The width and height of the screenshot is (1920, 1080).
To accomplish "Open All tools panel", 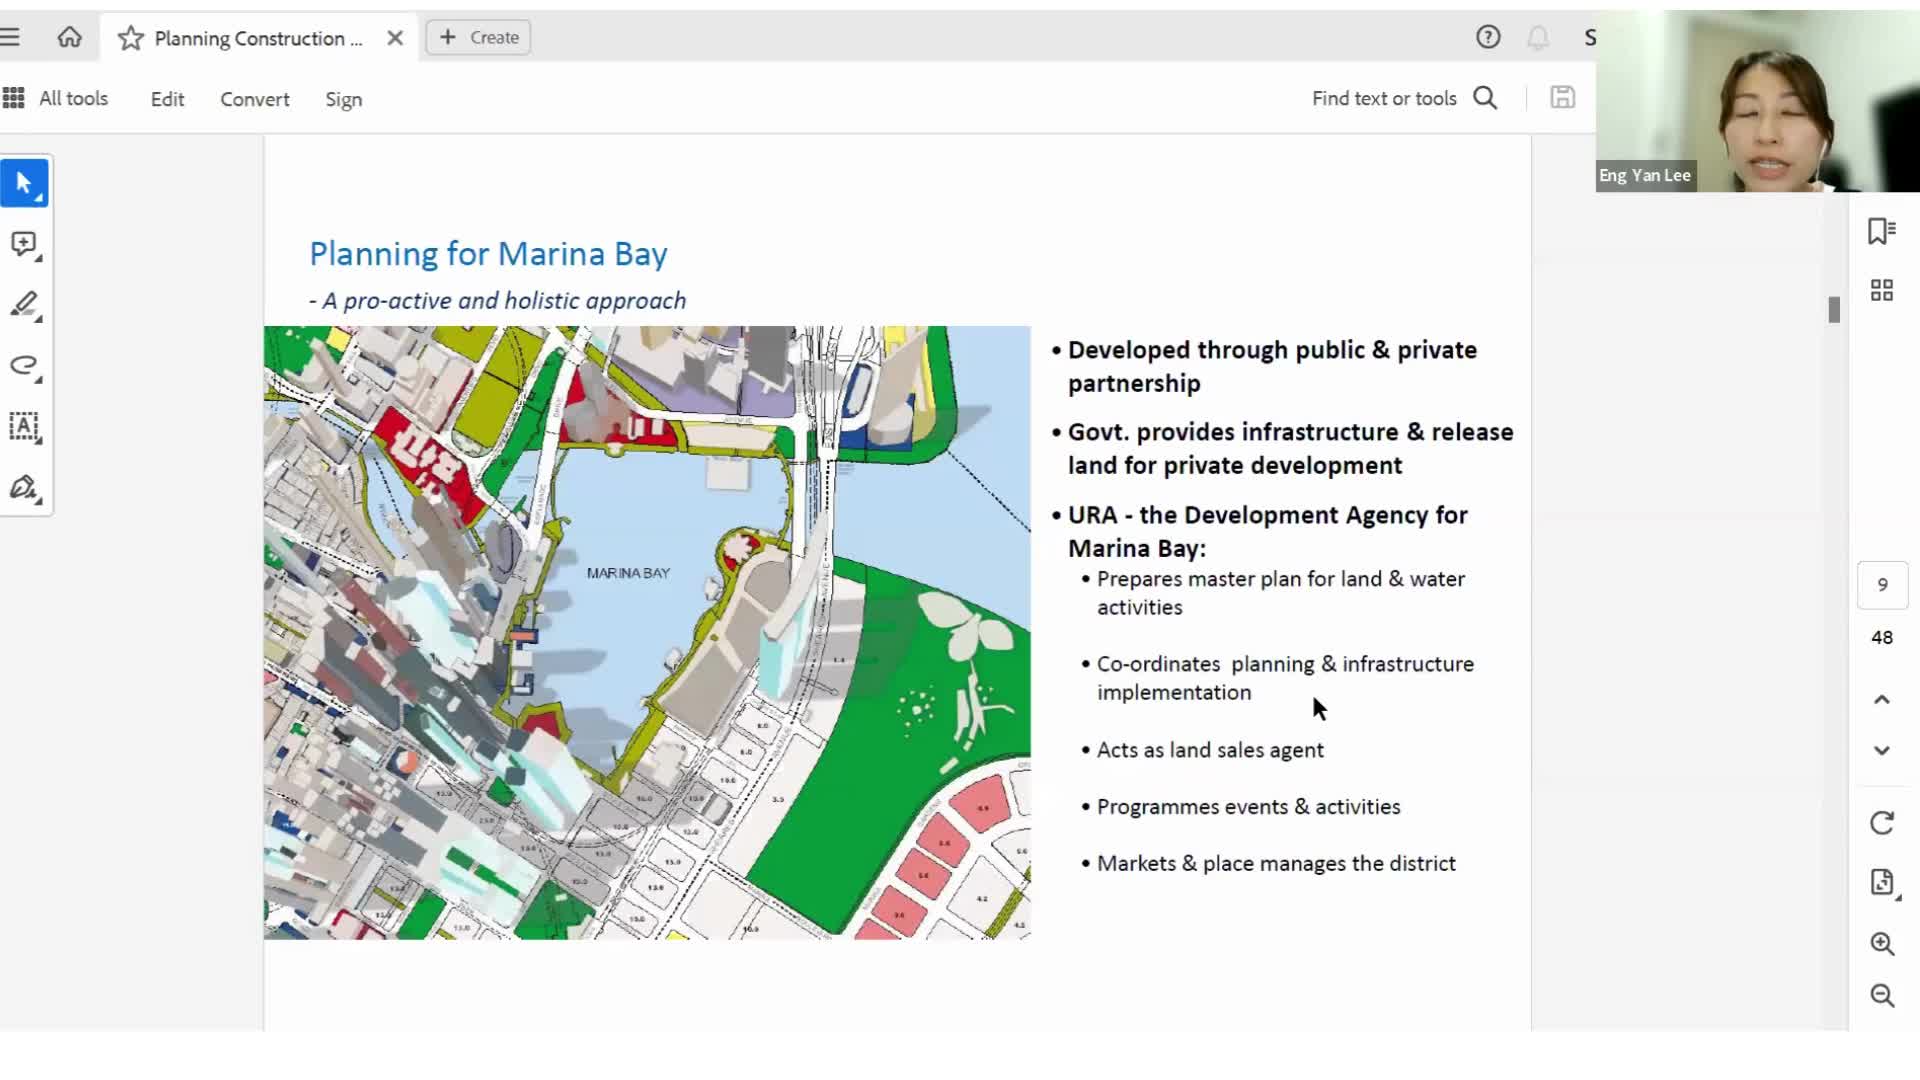I will (56, 98).
